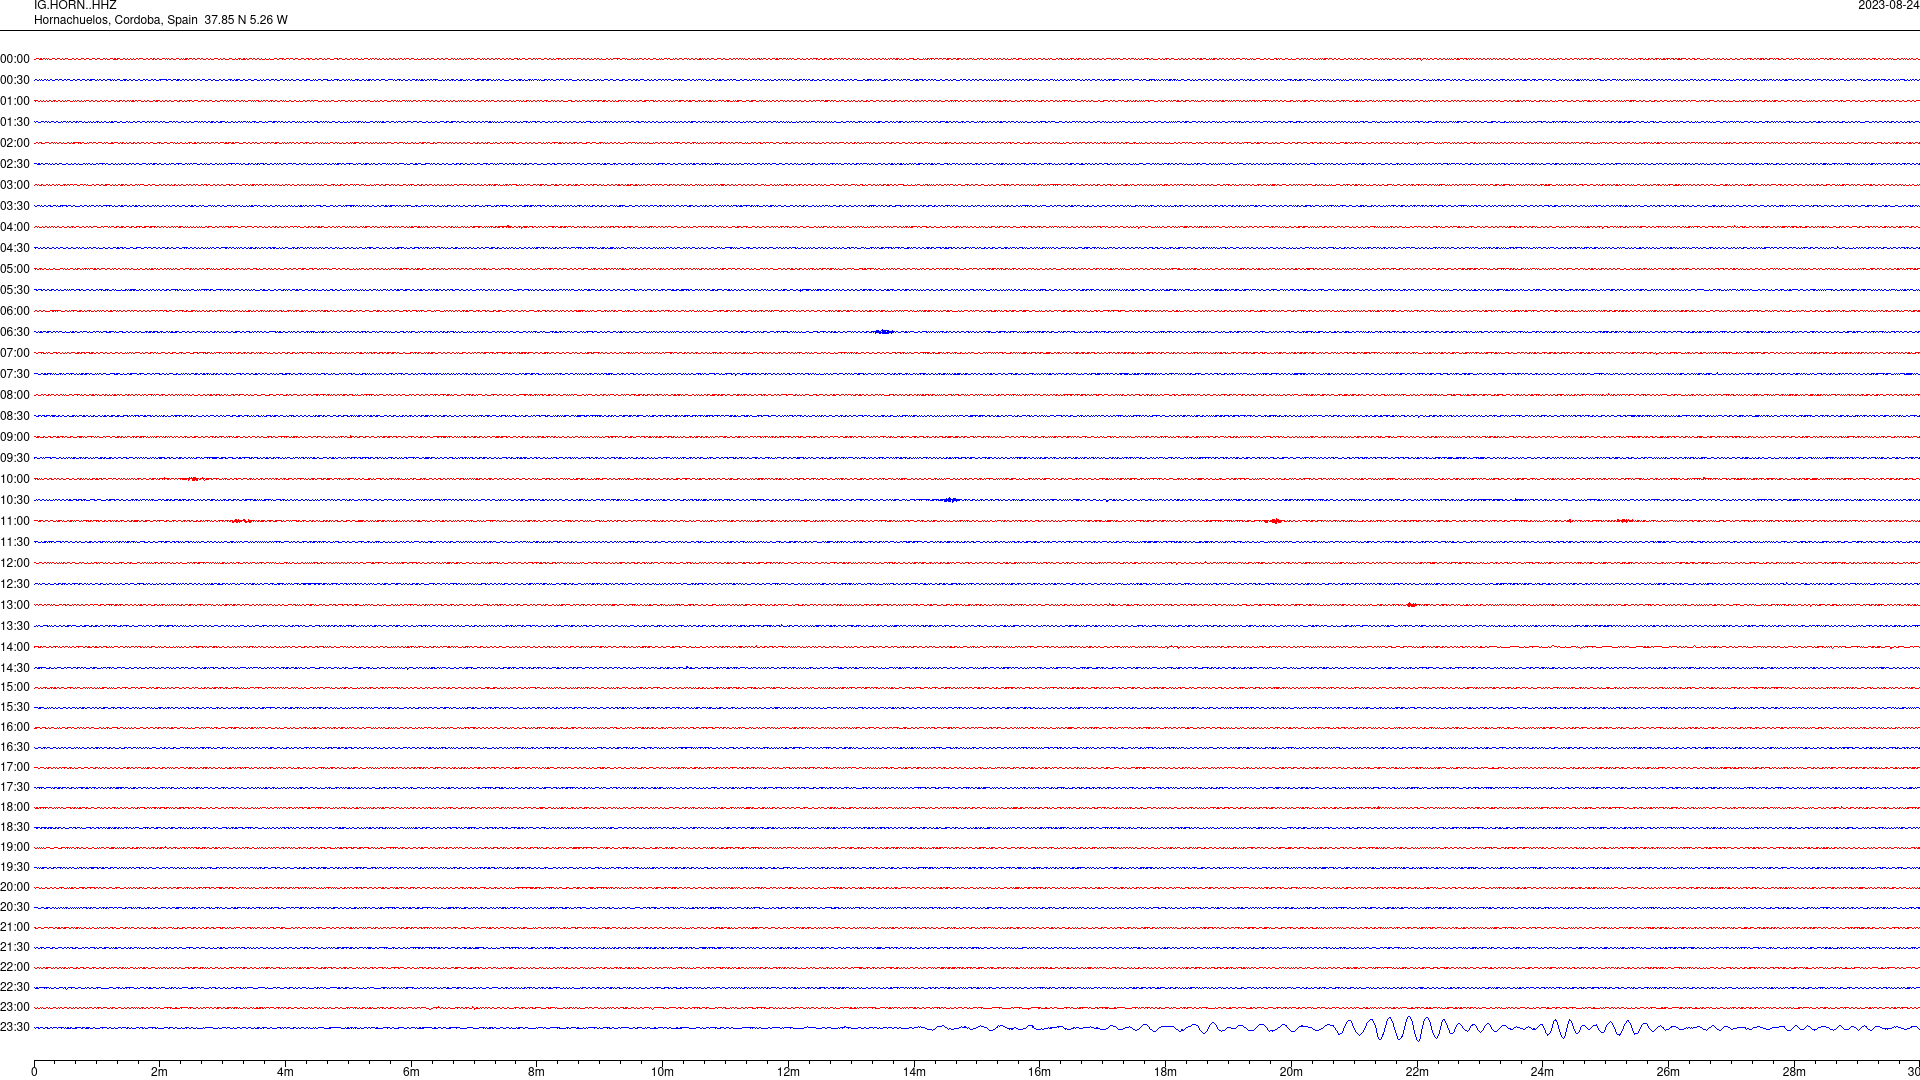
Task: Click the 2m tick label on axis
Action: pyautogui.click(x=160, y=1072)
